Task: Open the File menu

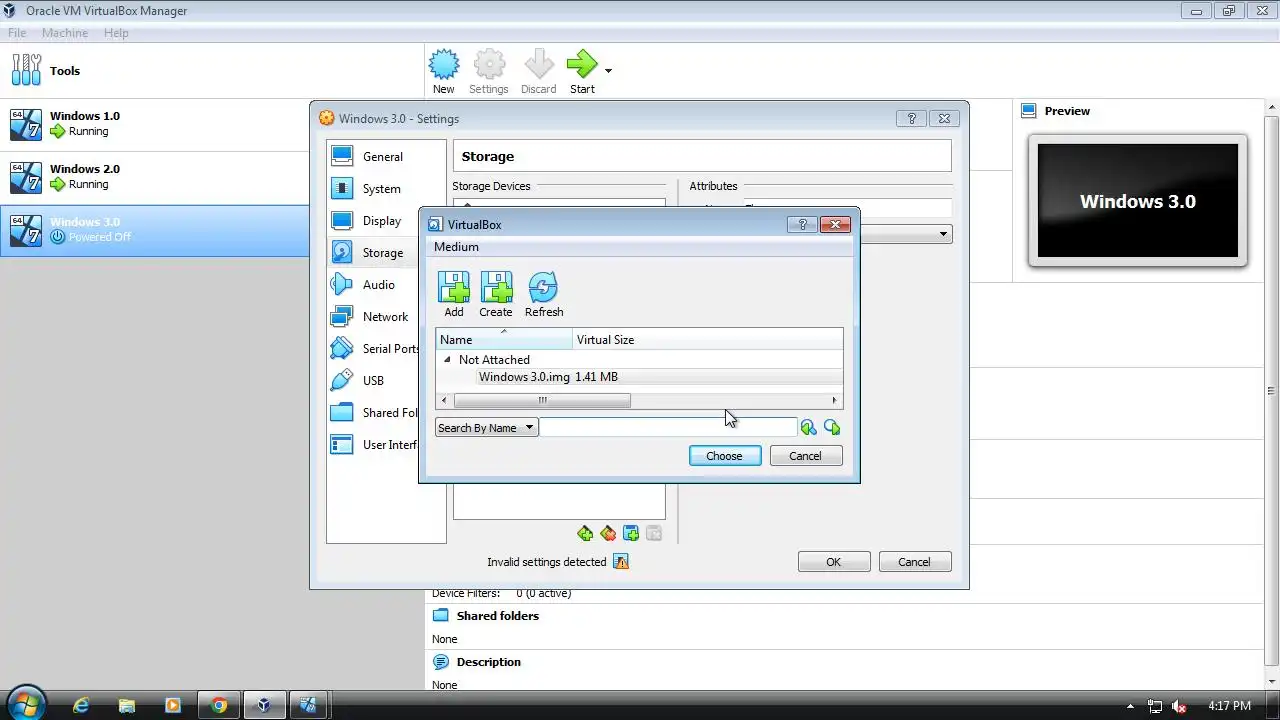Action: (x=17, y=33)
